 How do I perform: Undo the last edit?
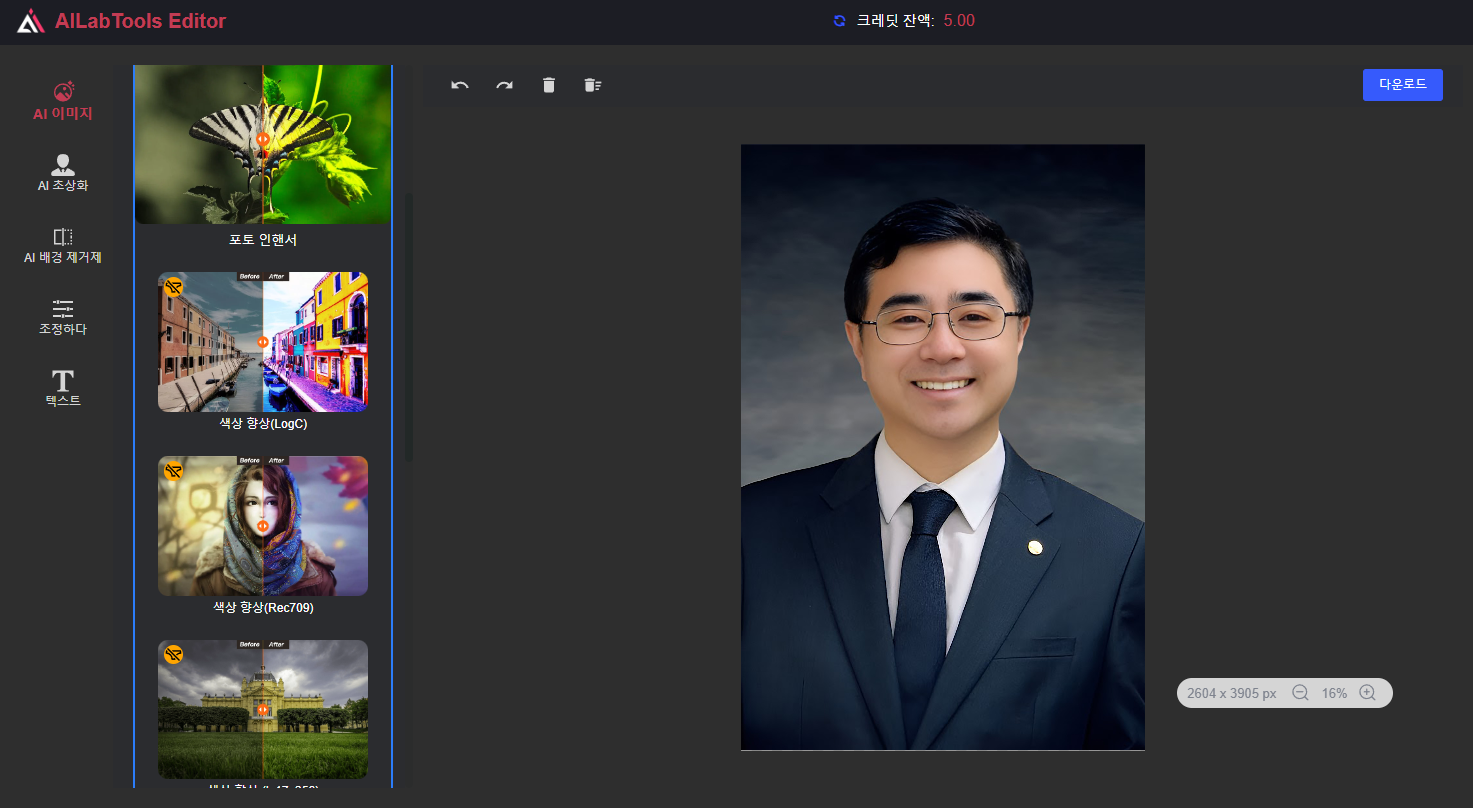coord(460,85)
